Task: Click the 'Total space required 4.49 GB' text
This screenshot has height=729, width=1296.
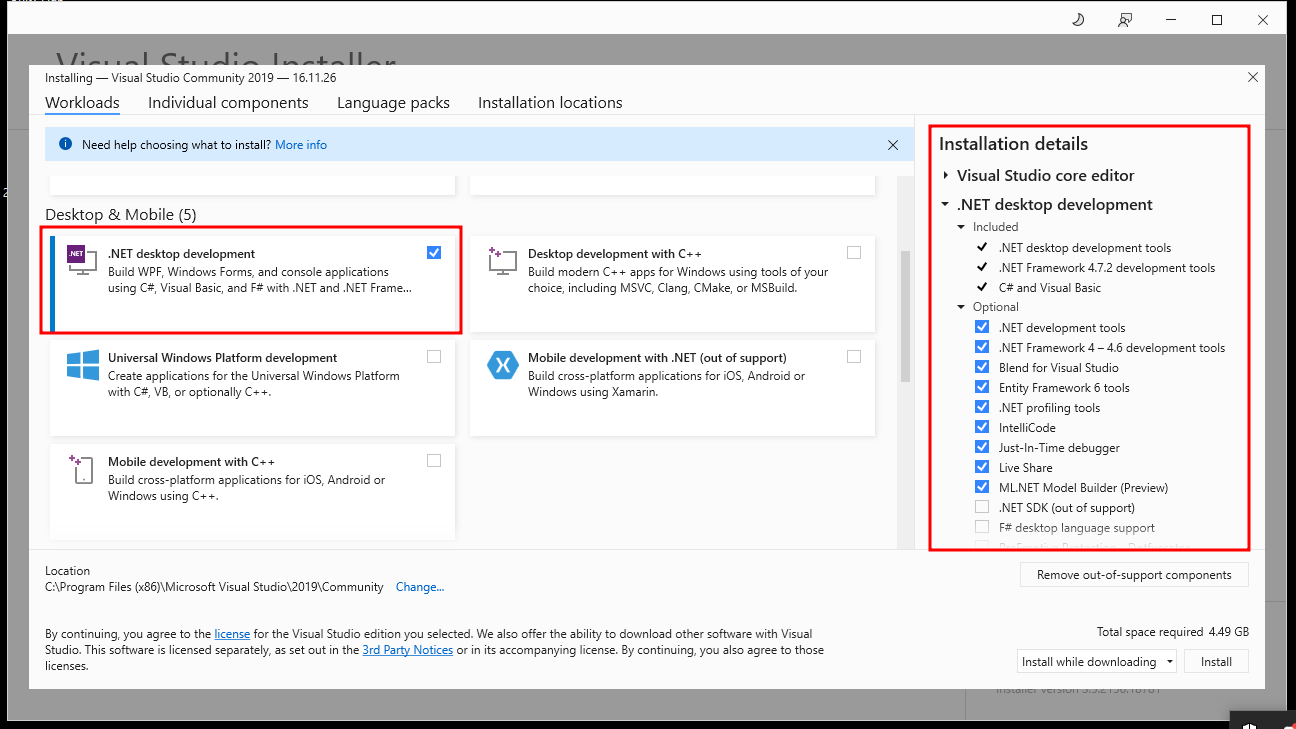Action: pyautogui.click(x=1173, y=632)
